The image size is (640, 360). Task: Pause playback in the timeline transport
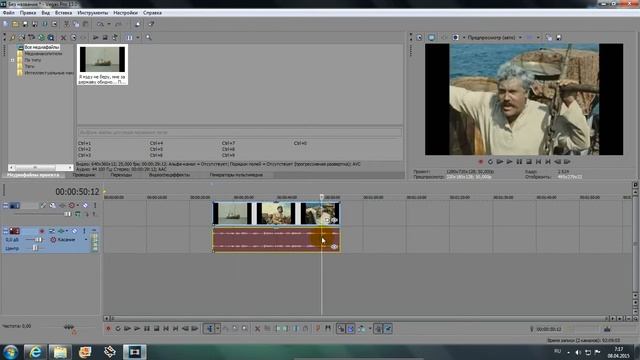[x=147, y=328]
